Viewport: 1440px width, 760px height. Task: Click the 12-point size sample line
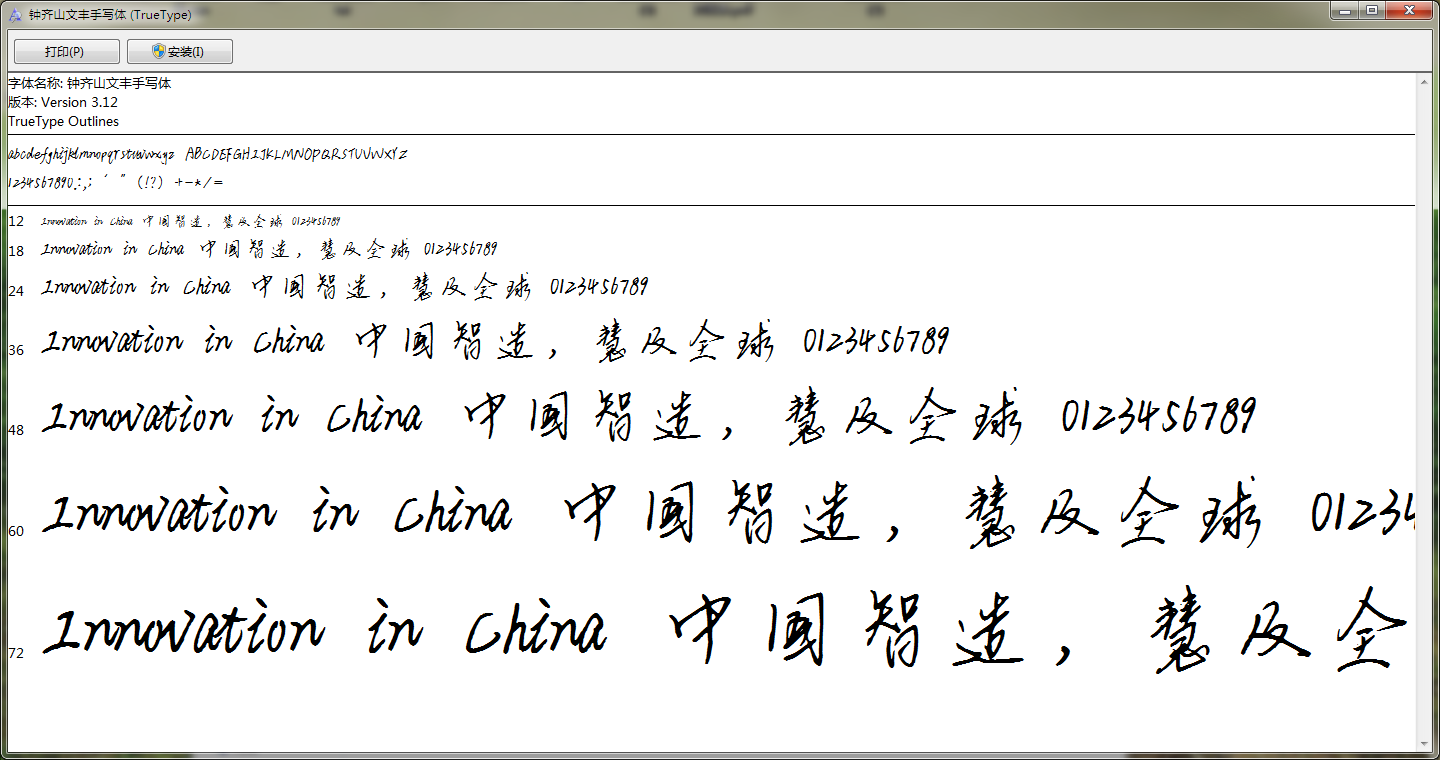point(190,221)
